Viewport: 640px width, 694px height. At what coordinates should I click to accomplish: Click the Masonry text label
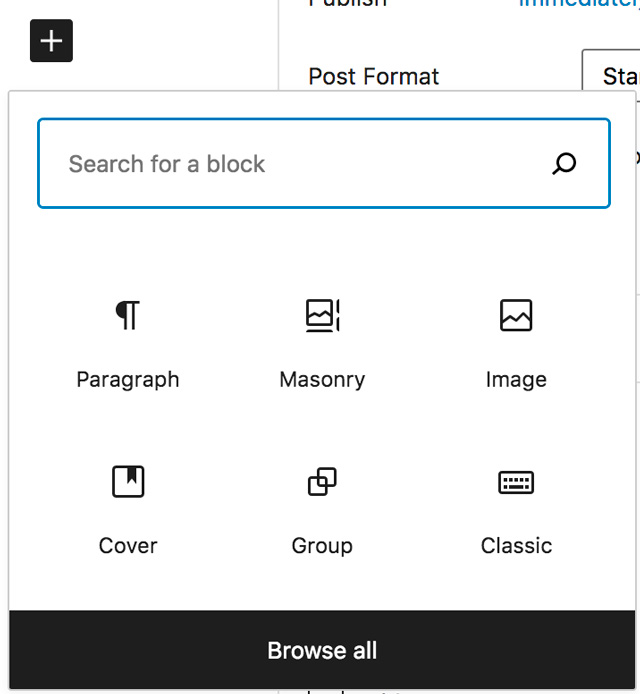[x=322, y=380]
